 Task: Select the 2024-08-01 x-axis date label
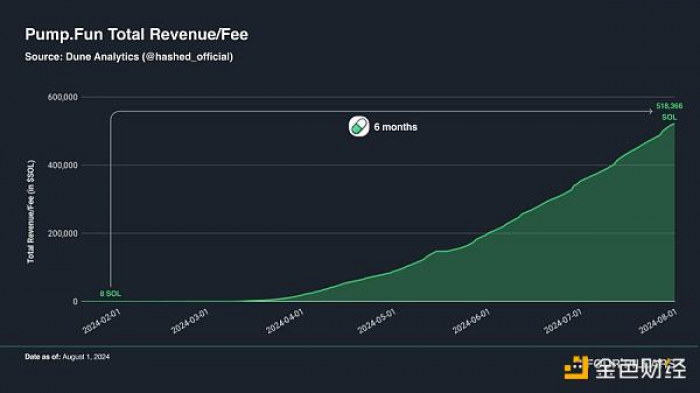click(x=658, y=321)
